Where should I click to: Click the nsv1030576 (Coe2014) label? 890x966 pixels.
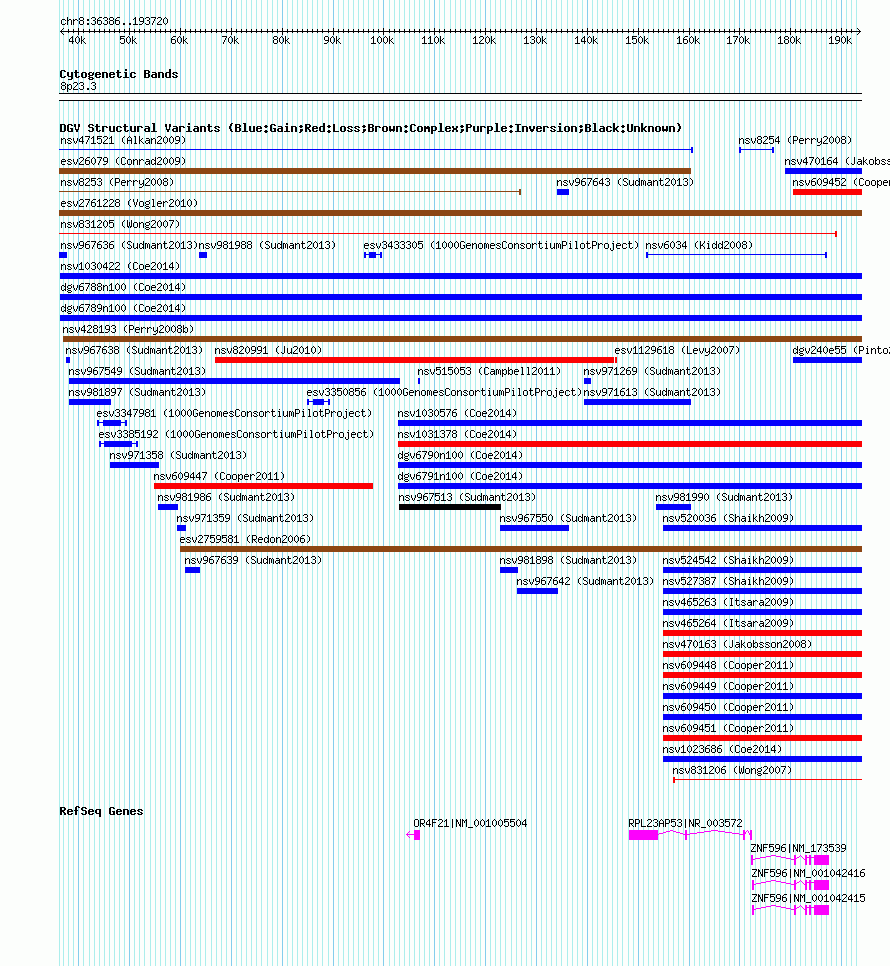[457, 413]
